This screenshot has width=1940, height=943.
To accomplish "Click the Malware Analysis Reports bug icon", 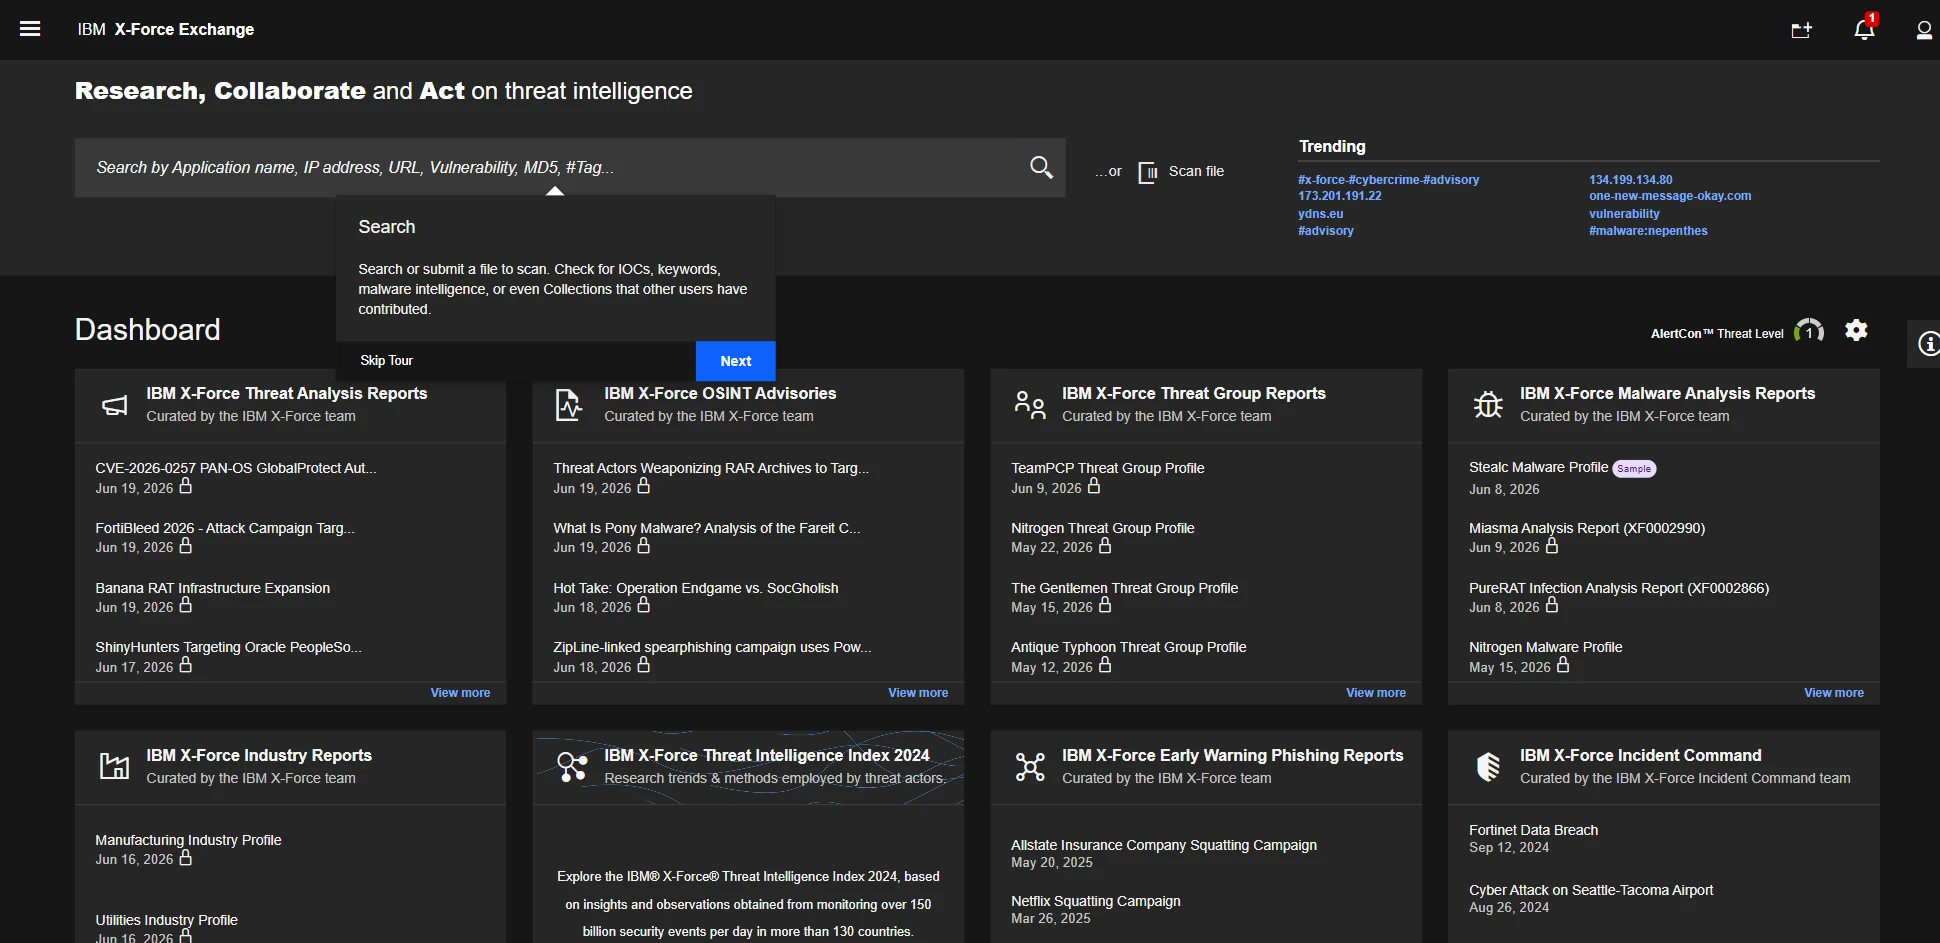I will click(1488, 404).
